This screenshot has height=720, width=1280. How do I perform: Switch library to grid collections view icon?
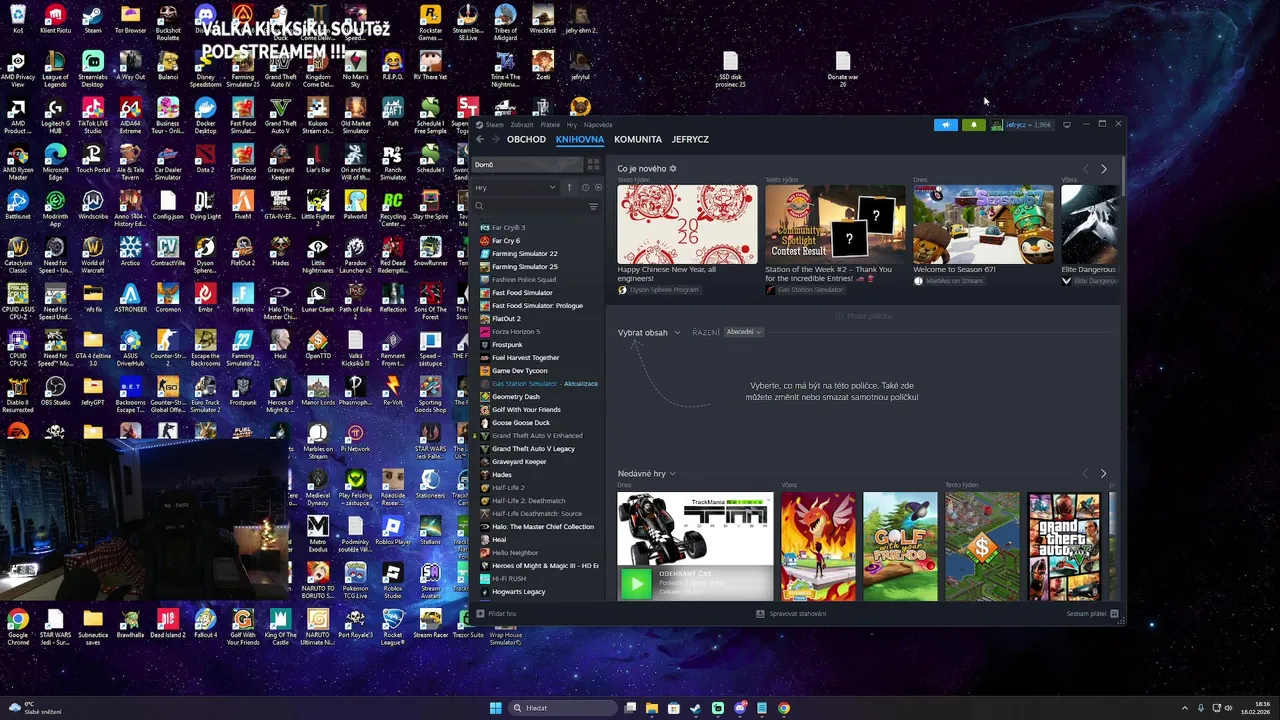(x=593, y=165)
